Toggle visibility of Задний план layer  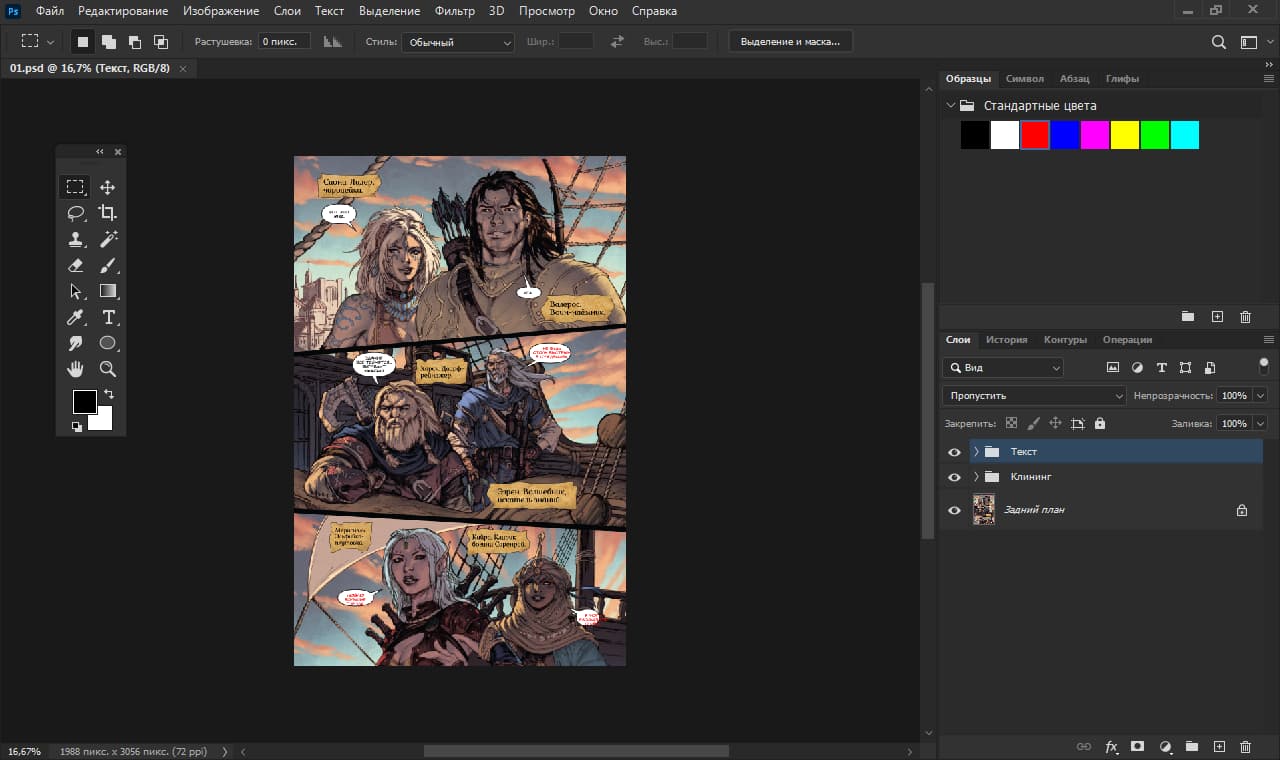[954, 510]
